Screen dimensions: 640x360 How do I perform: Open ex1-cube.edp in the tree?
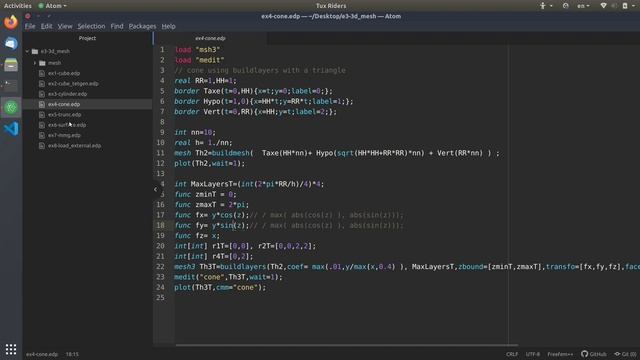64,73
